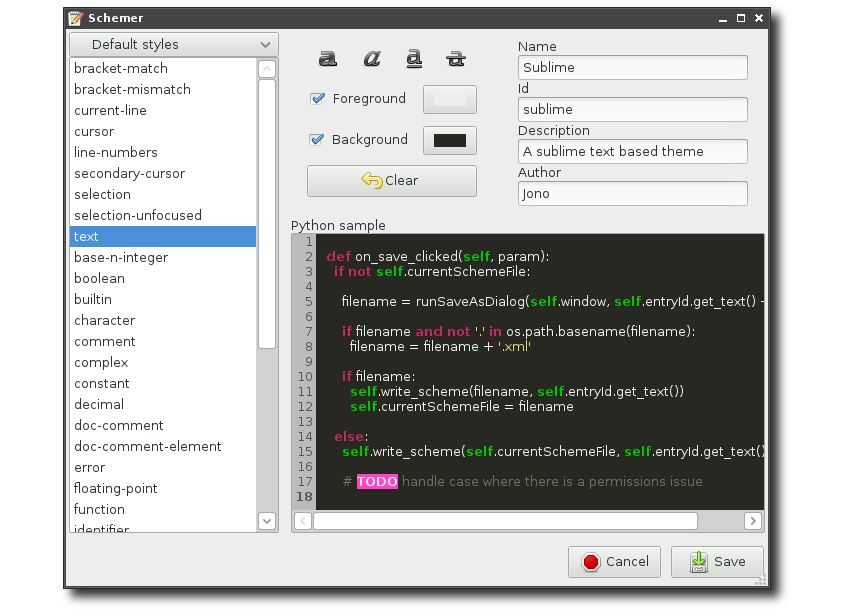Save the color scheme
850x612 pixels.
717,561
